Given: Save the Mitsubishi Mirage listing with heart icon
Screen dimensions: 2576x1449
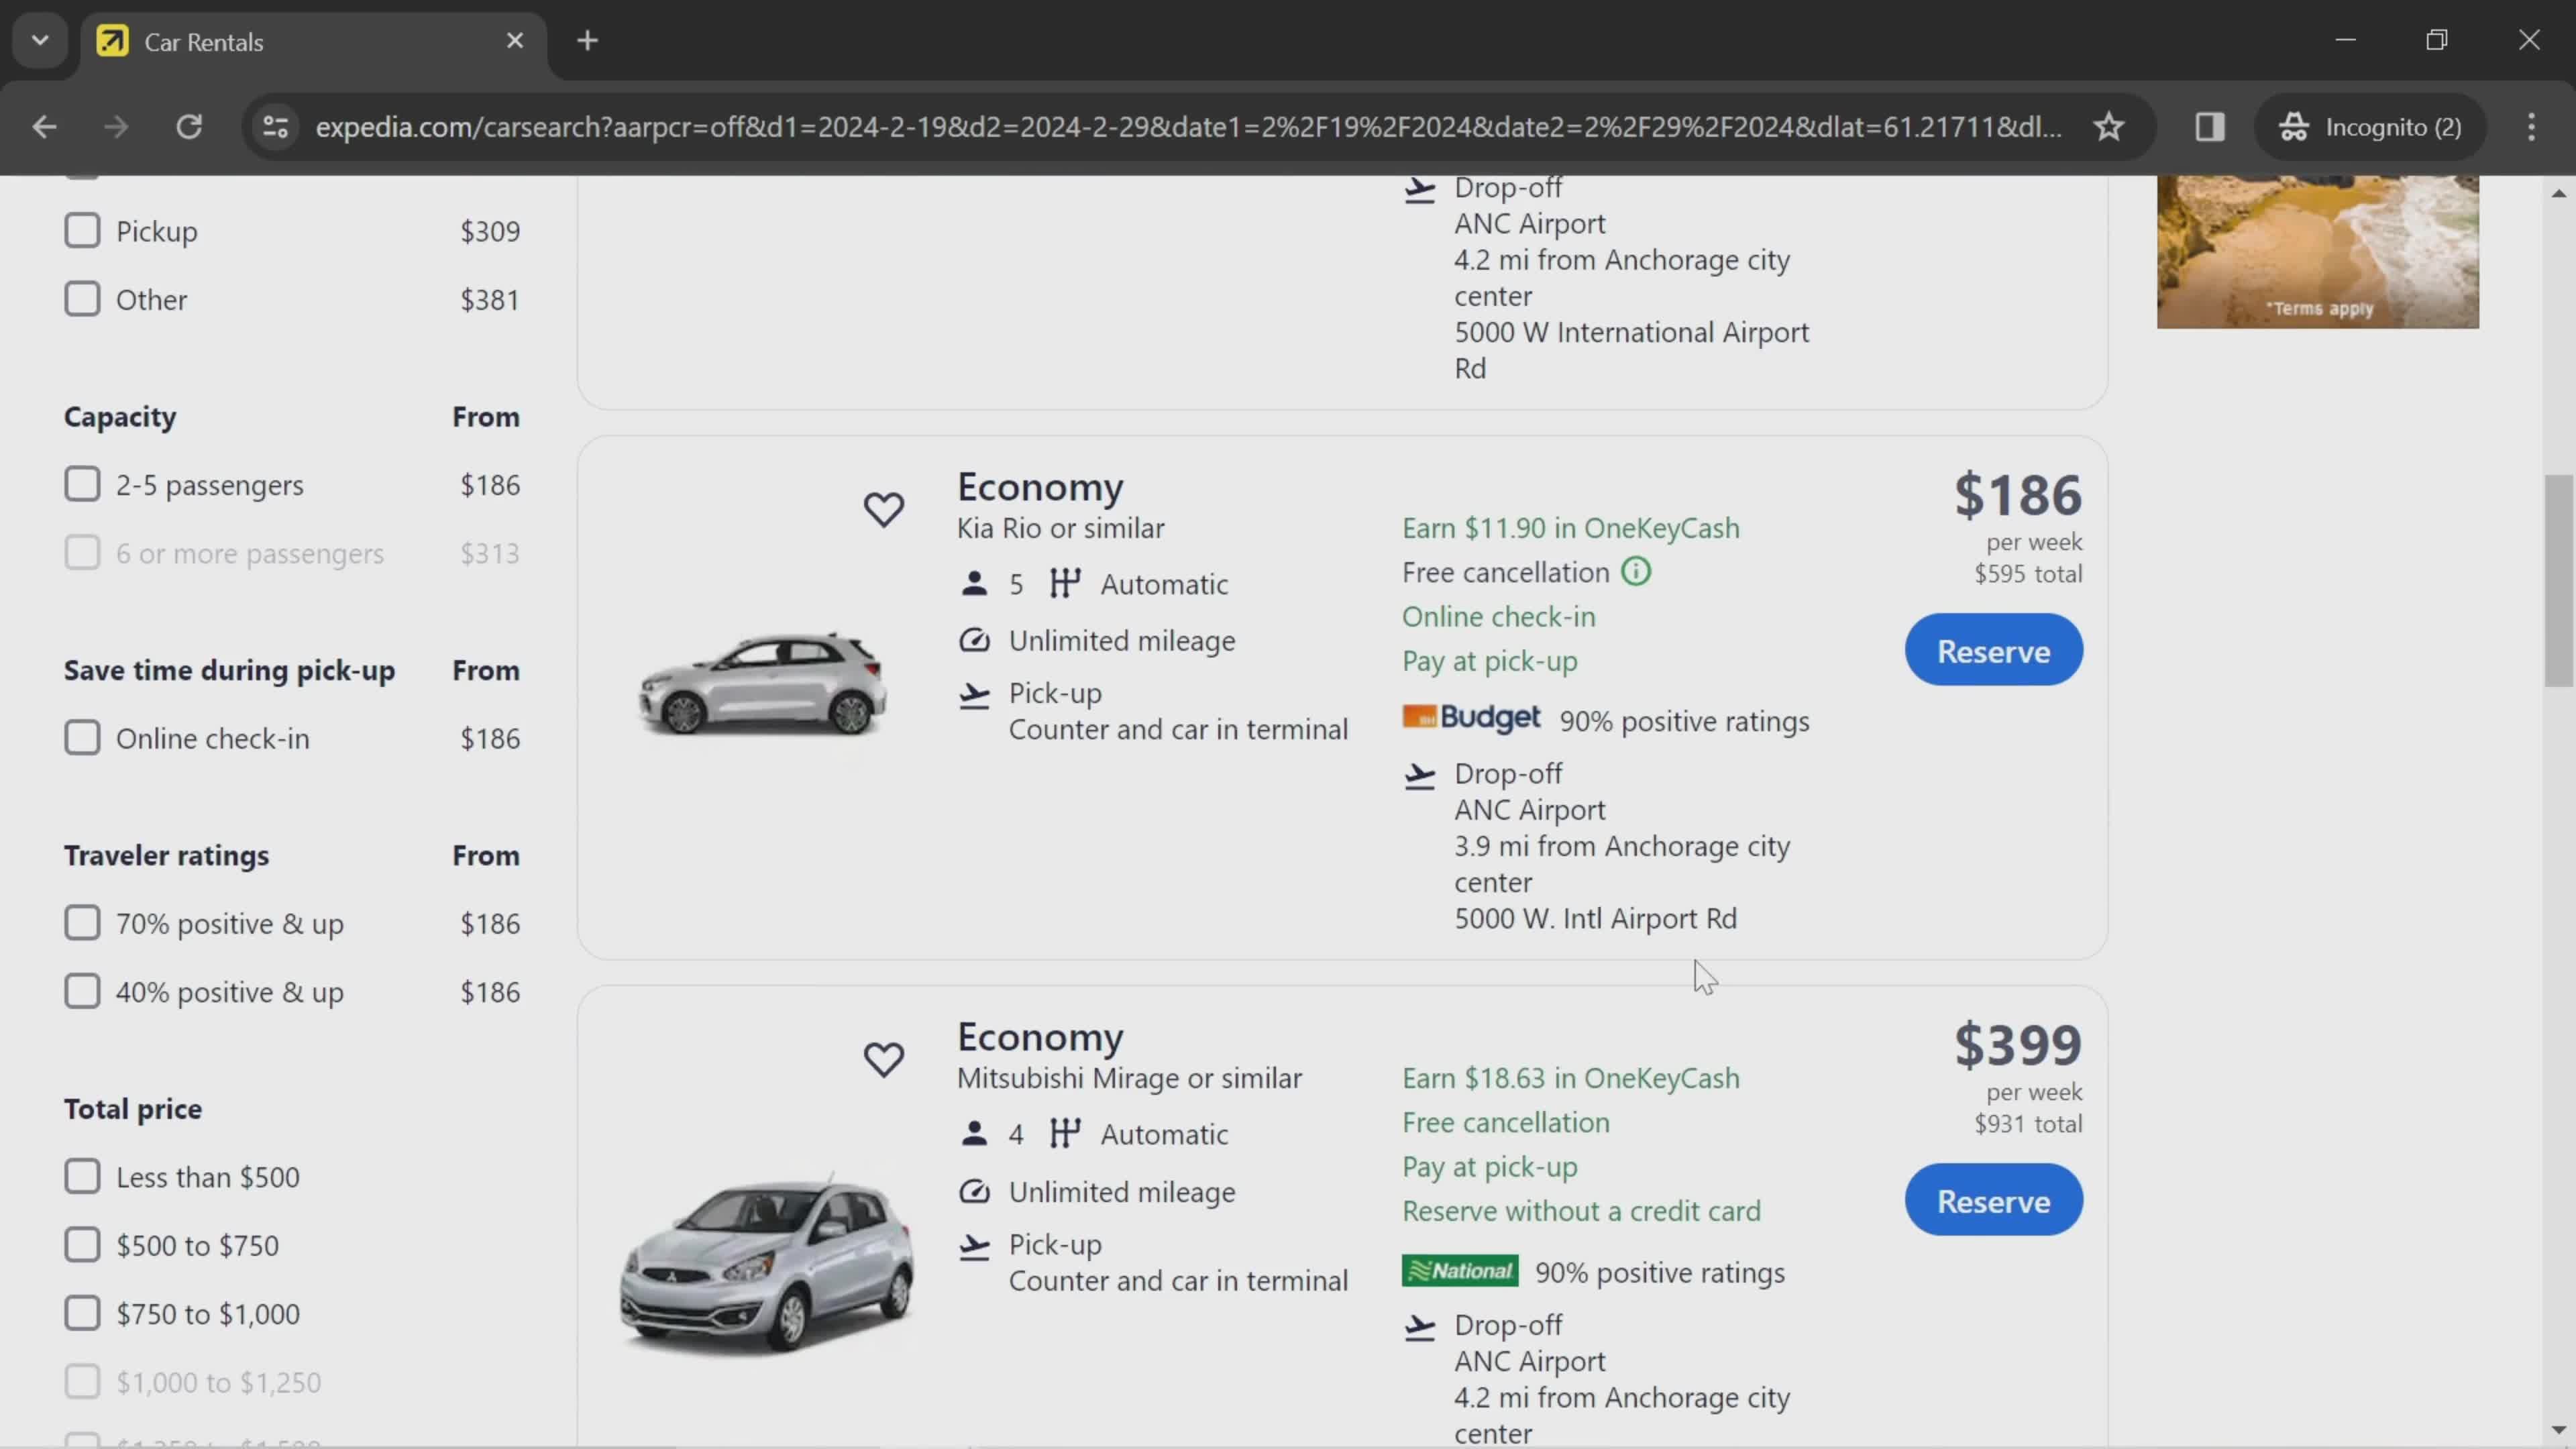Looking at the screenshot, I should click(883, 1059).
